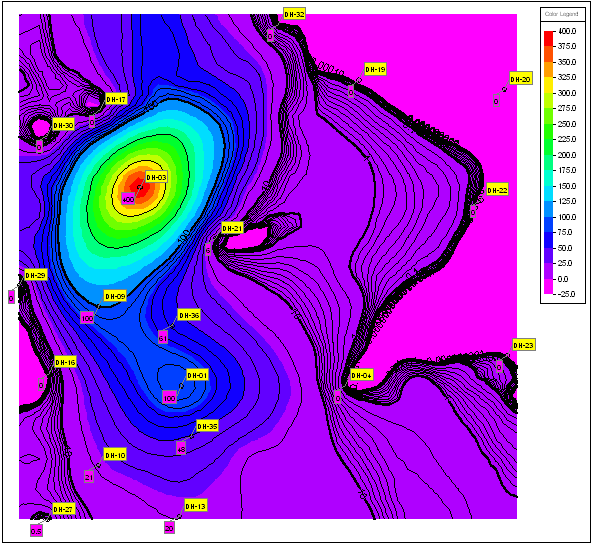Select the DH-20 drill hole label

[521, 79]
